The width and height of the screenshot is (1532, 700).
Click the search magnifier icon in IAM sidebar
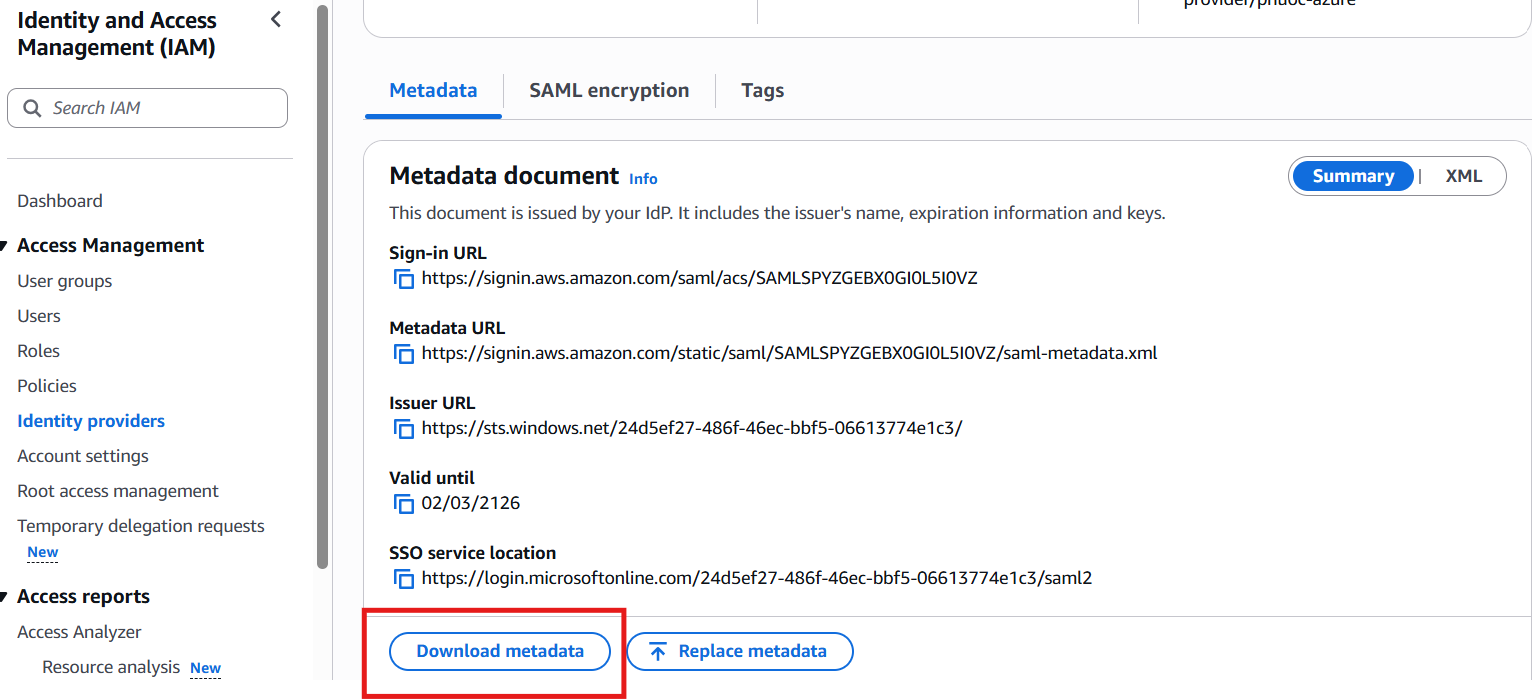[x=33, y=108]
